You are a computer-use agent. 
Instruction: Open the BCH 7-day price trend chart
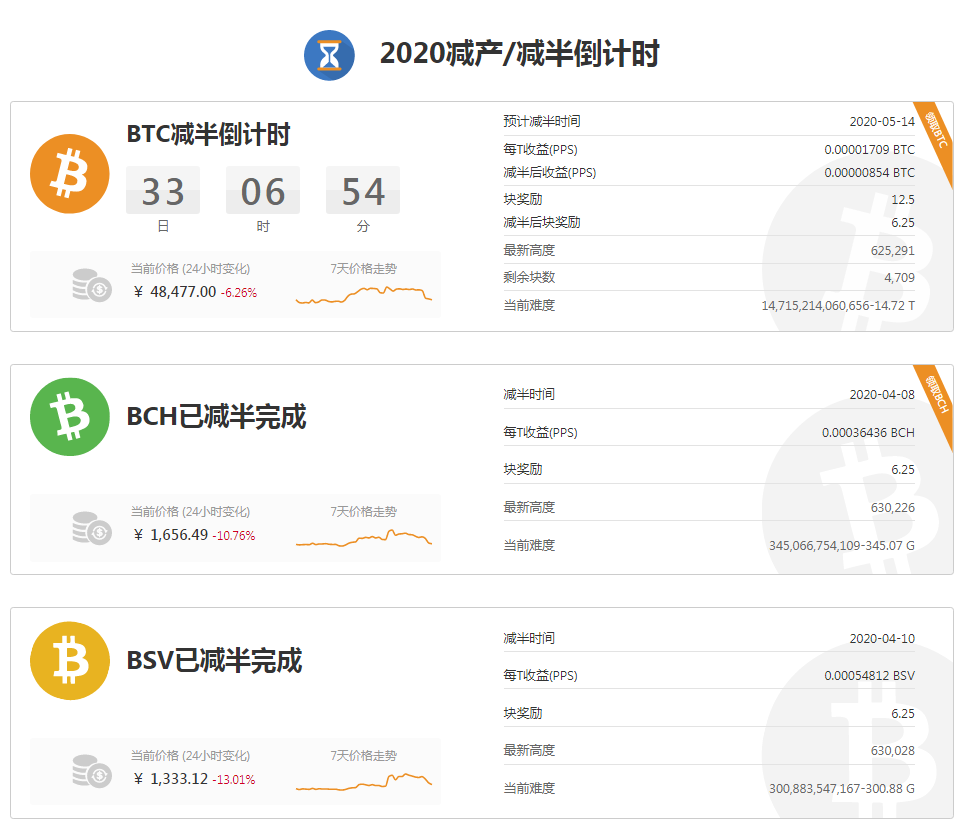tap(364, 538)
